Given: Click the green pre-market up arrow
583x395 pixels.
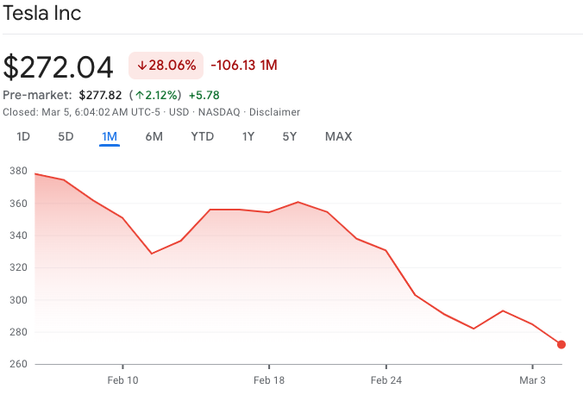Looking at the screenshot, I should tap(139, 95).
